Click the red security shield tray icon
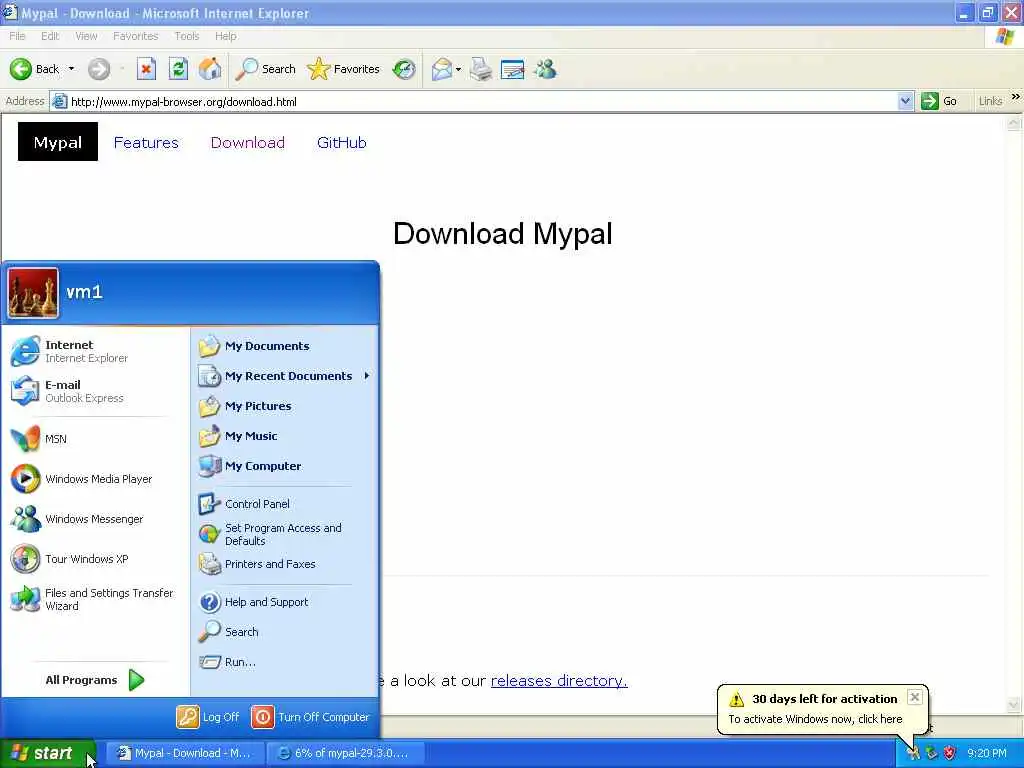The image size is (1024, 768). [x=950, y=753]
